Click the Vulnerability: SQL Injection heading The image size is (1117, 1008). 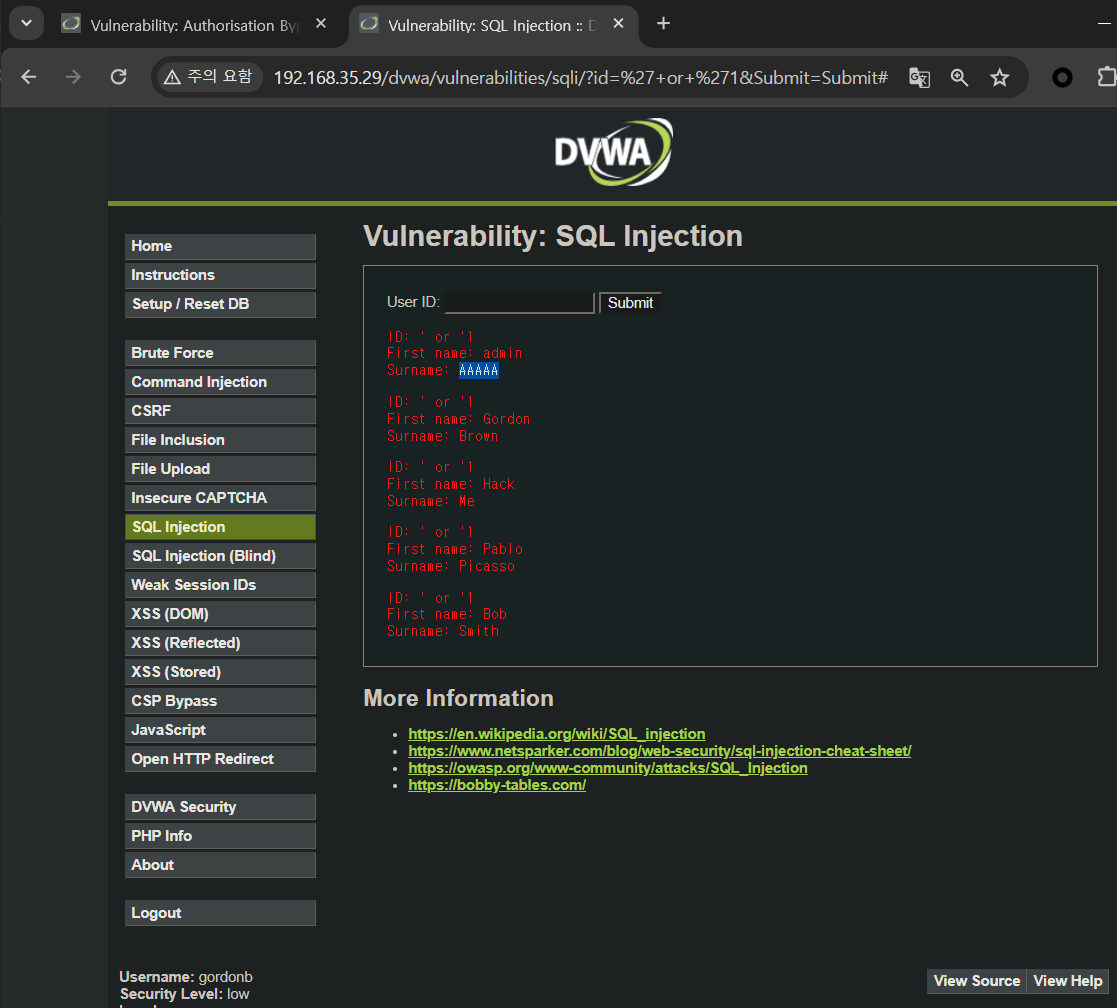click(553, 236)
